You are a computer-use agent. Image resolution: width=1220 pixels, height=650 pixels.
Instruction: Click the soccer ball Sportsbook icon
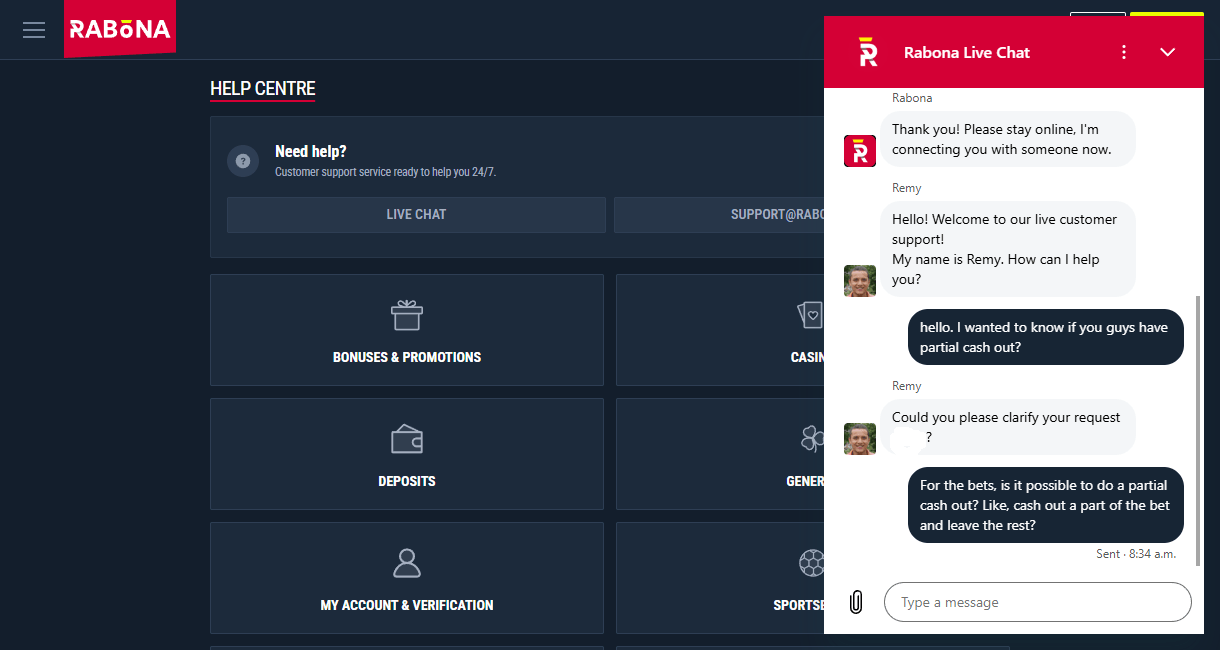[x=811, y=563]
